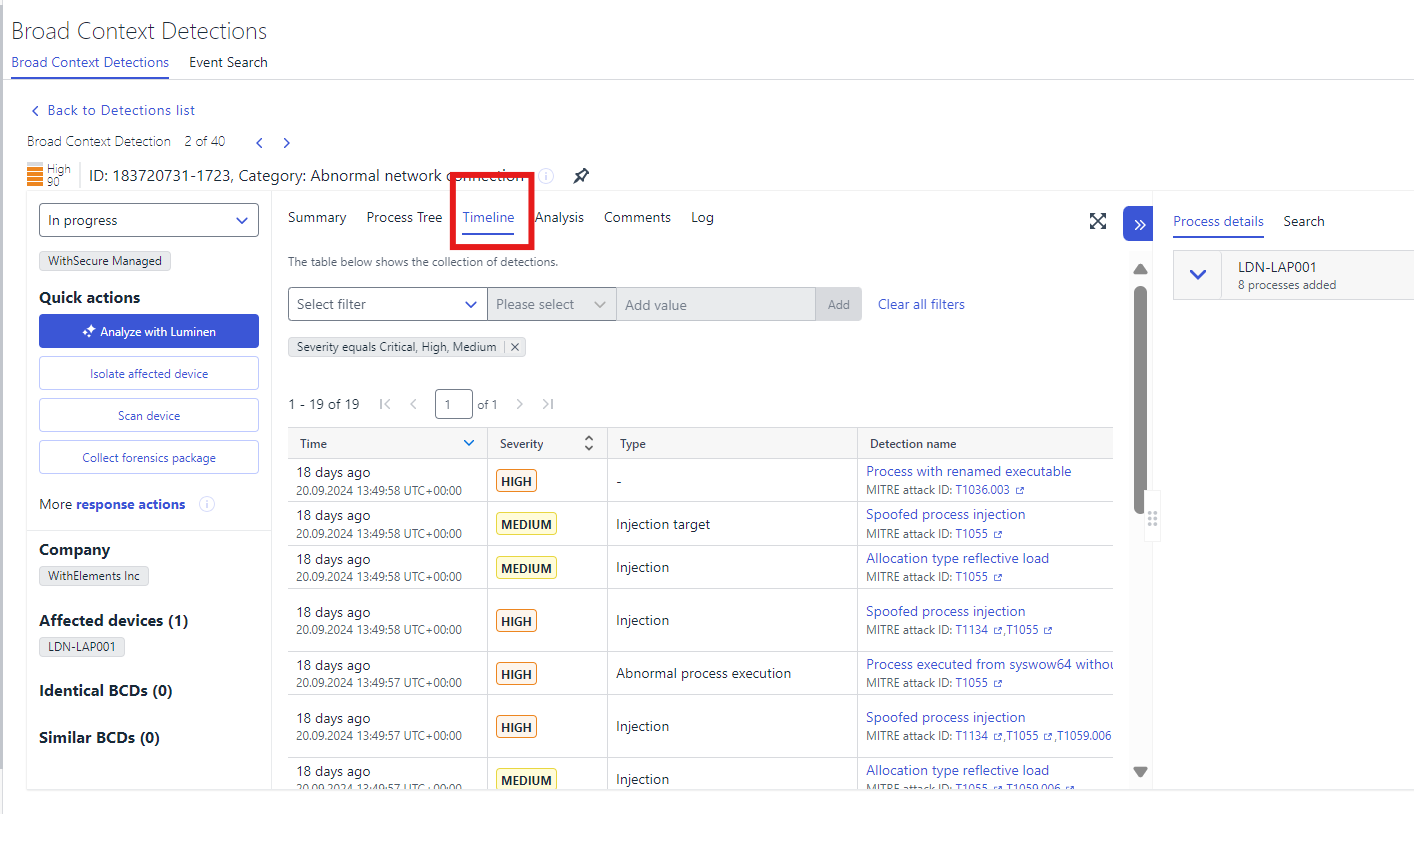Collapse the side panel with double-chevron button
Image resolution: width=1414 pixels, height=844 pixels.
(1138, 224)
